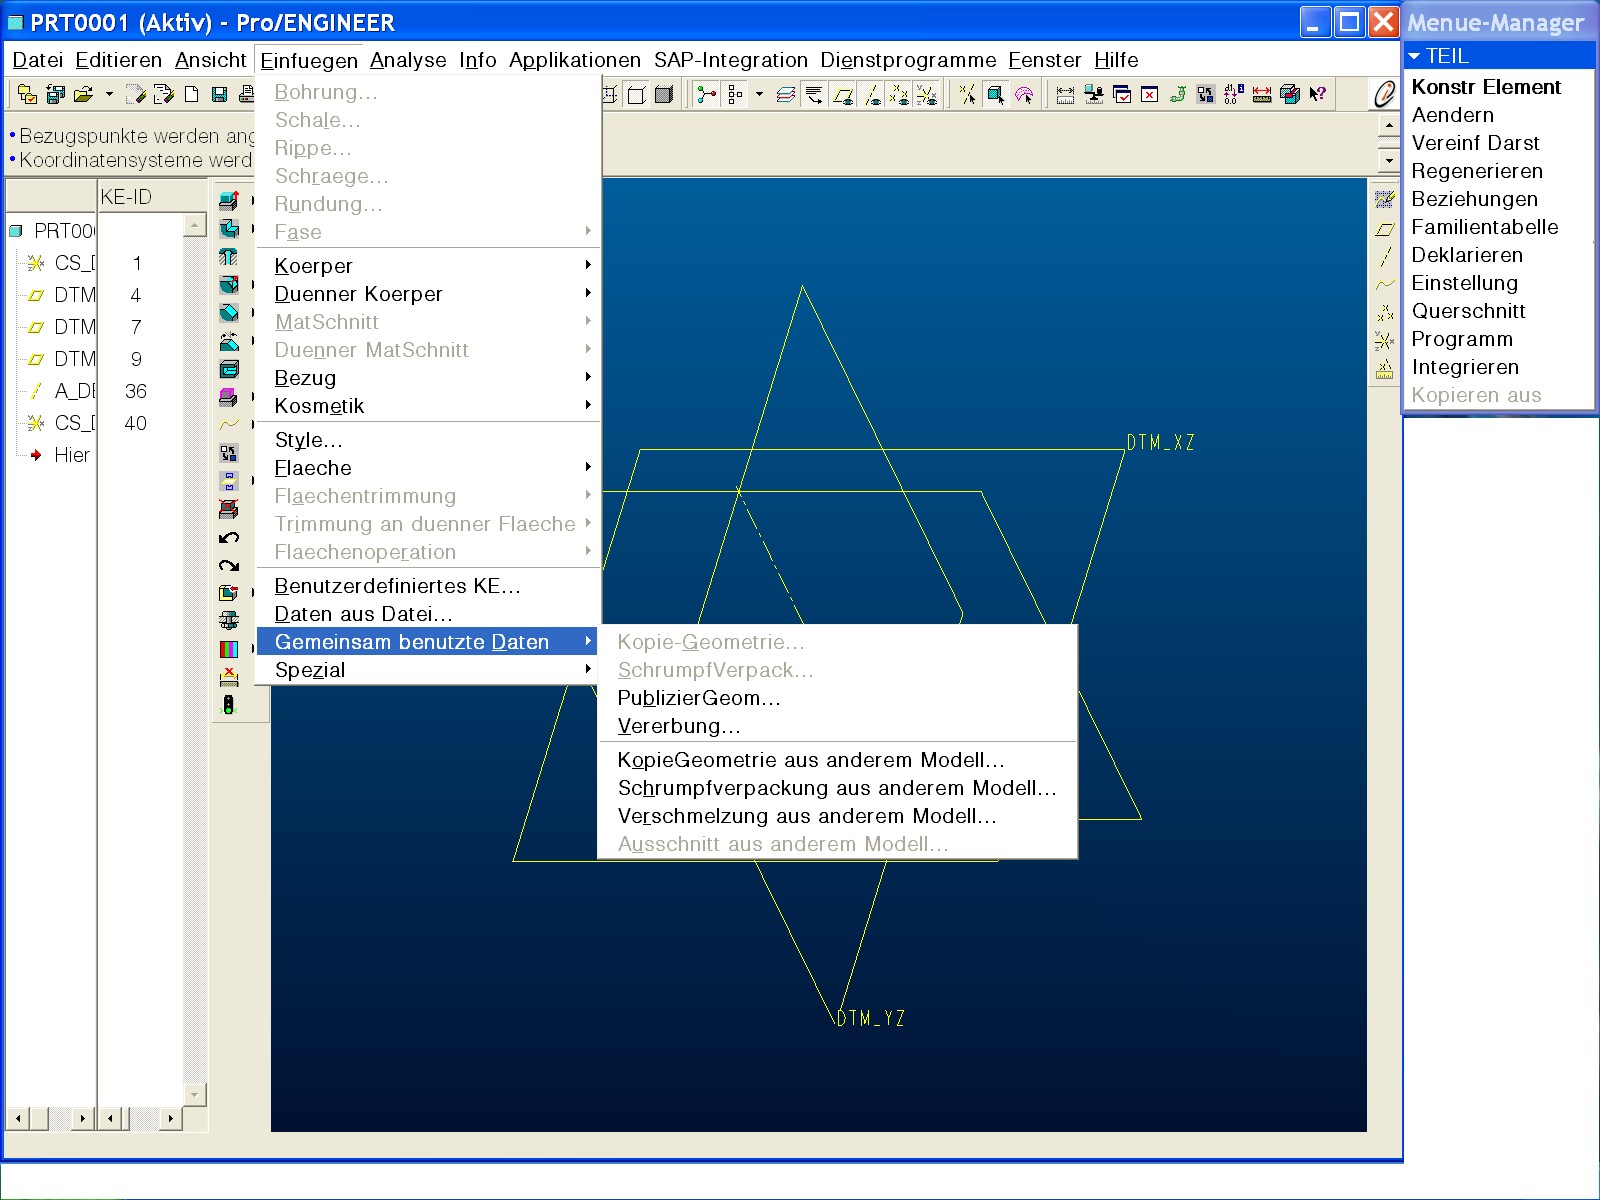Click the paperclip info icon at toolbar end
This screenshot has width=1600, height=1200.
click(x=1384, y=95)
